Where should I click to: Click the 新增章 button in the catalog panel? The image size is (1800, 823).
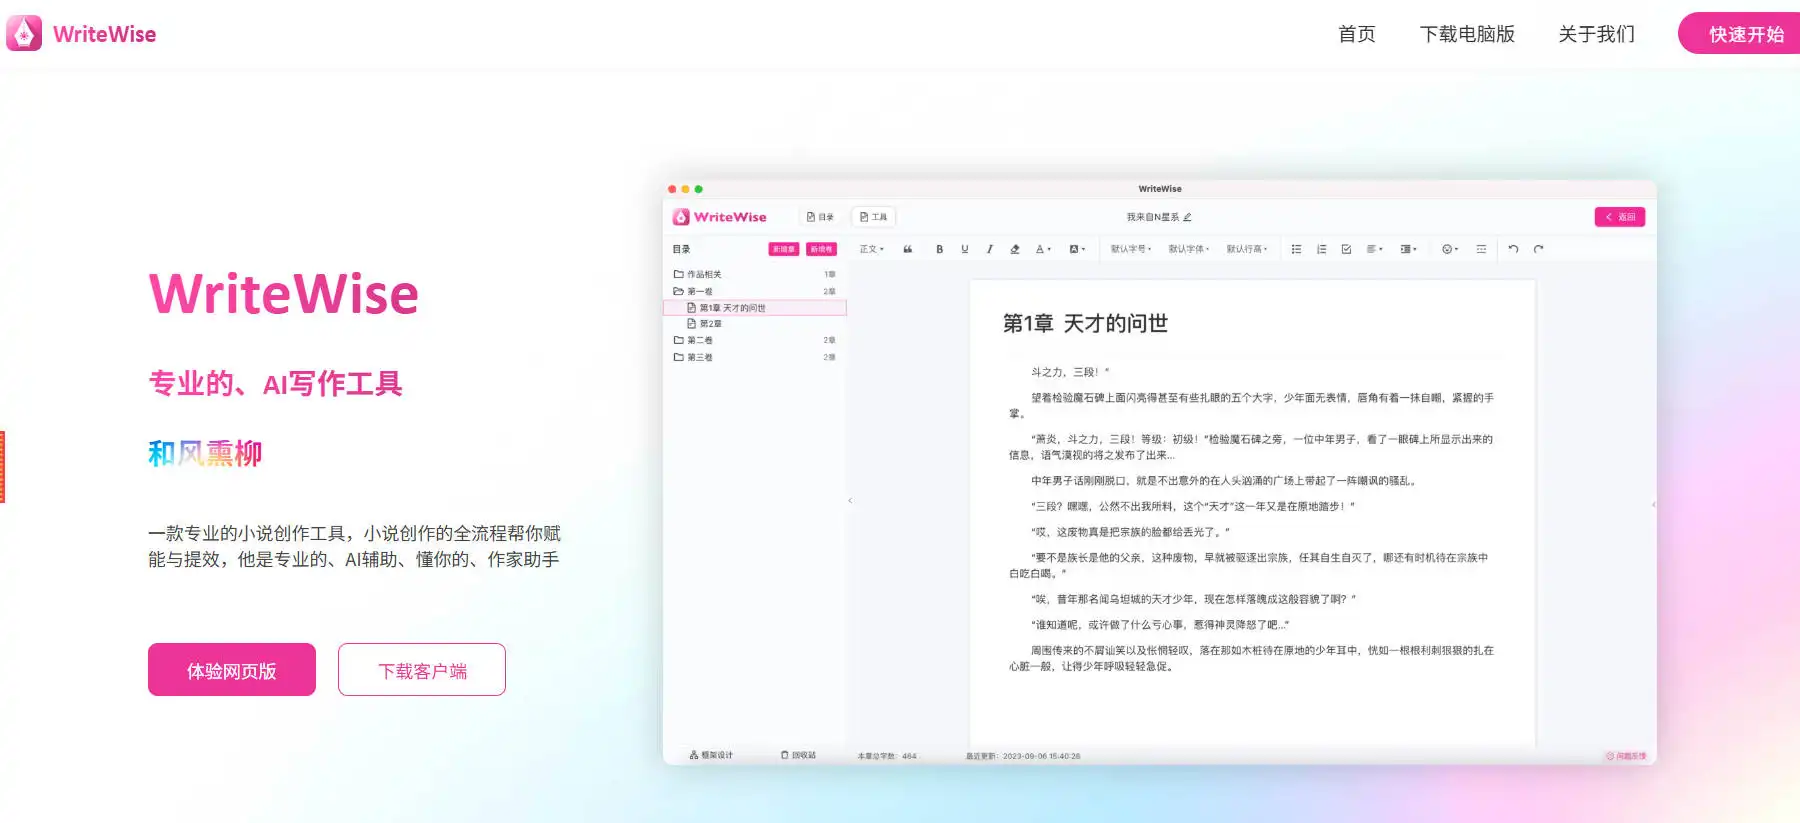[784, 249]
